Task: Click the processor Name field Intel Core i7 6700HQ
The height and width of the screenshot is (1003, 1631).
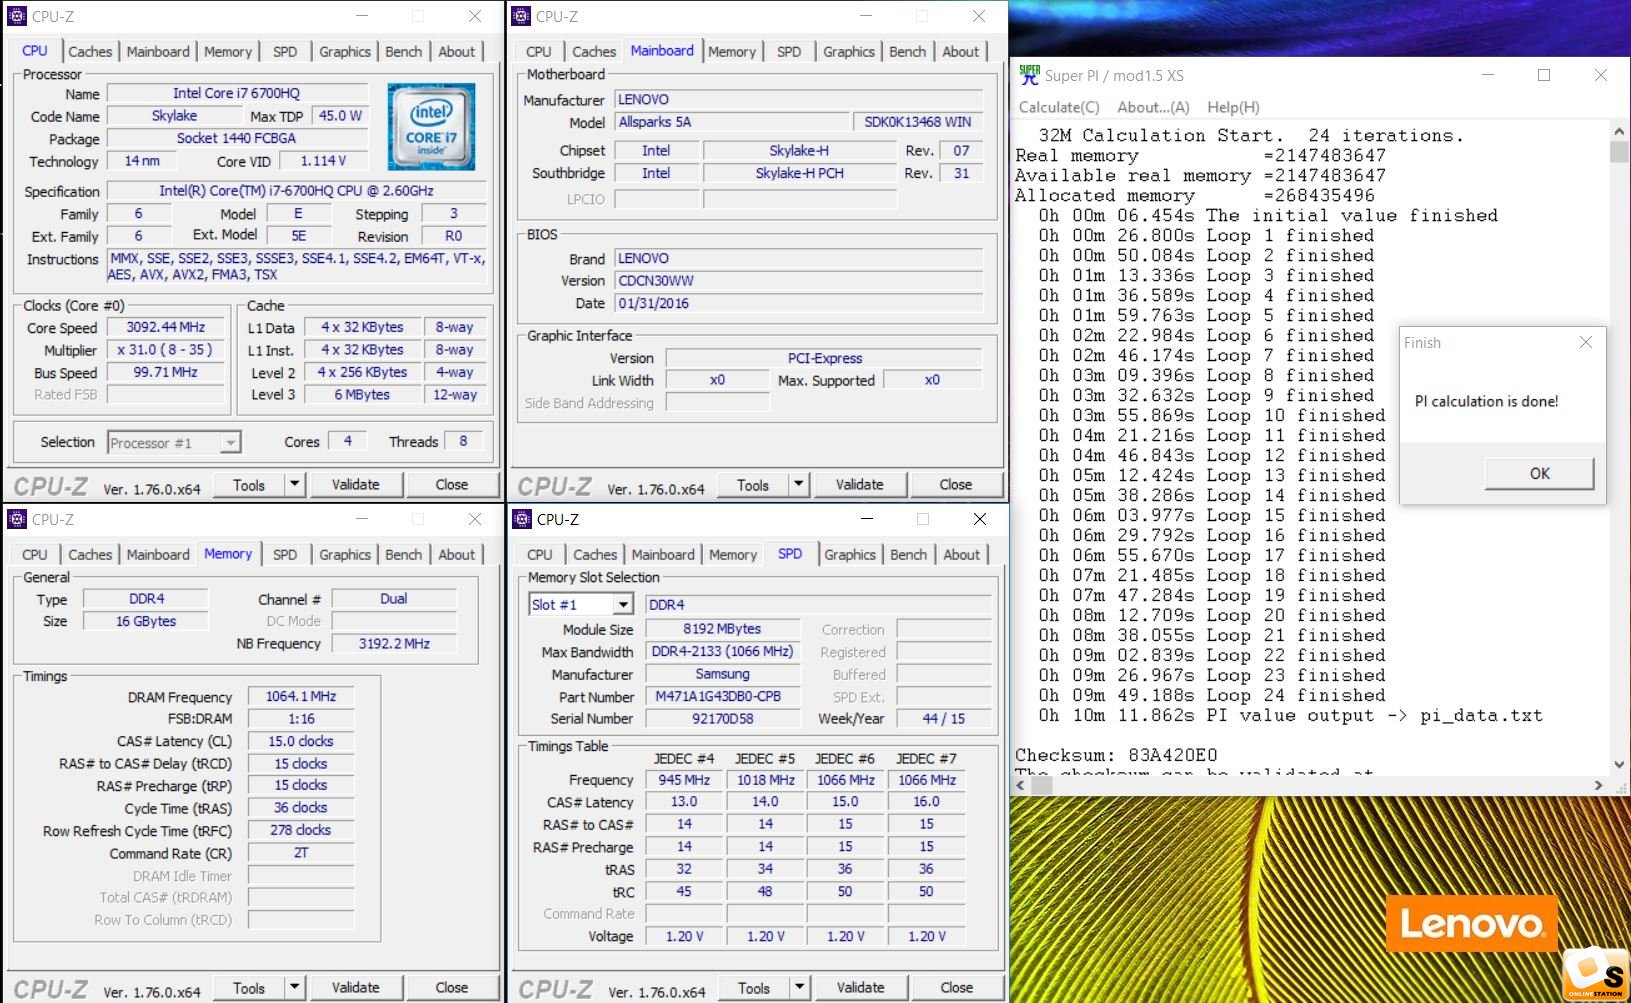Action: (236, 93)
